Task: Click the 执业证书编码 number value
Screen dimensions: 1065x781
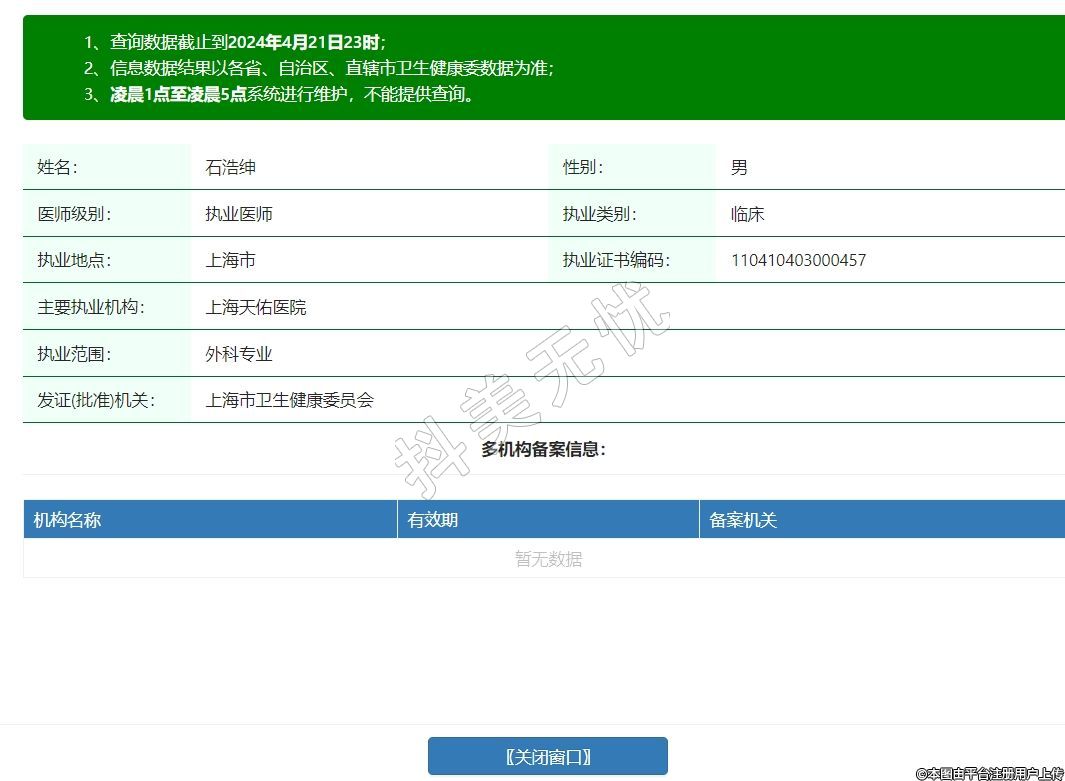Action: [x=798, y=260]
